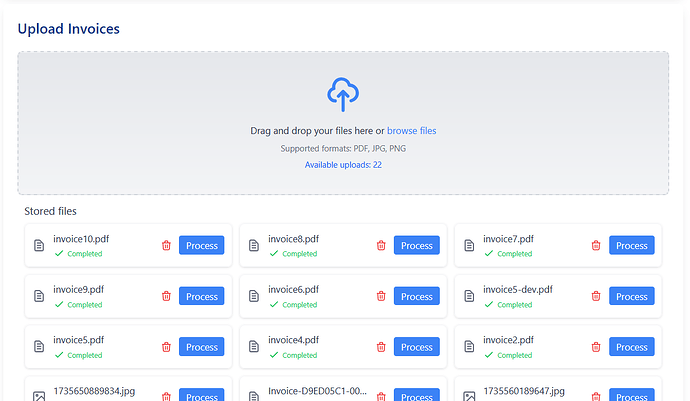
Task: Select the document icon for invoice4.pdf
Action: (254, 346)
